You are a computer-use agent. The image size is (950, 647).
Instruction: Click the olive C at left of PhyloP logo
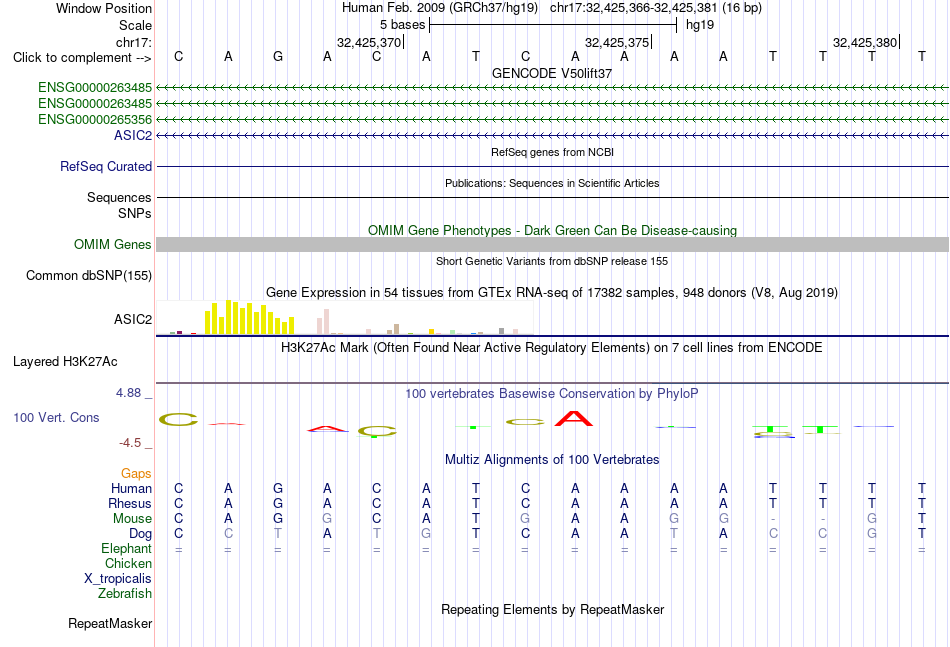178,419
